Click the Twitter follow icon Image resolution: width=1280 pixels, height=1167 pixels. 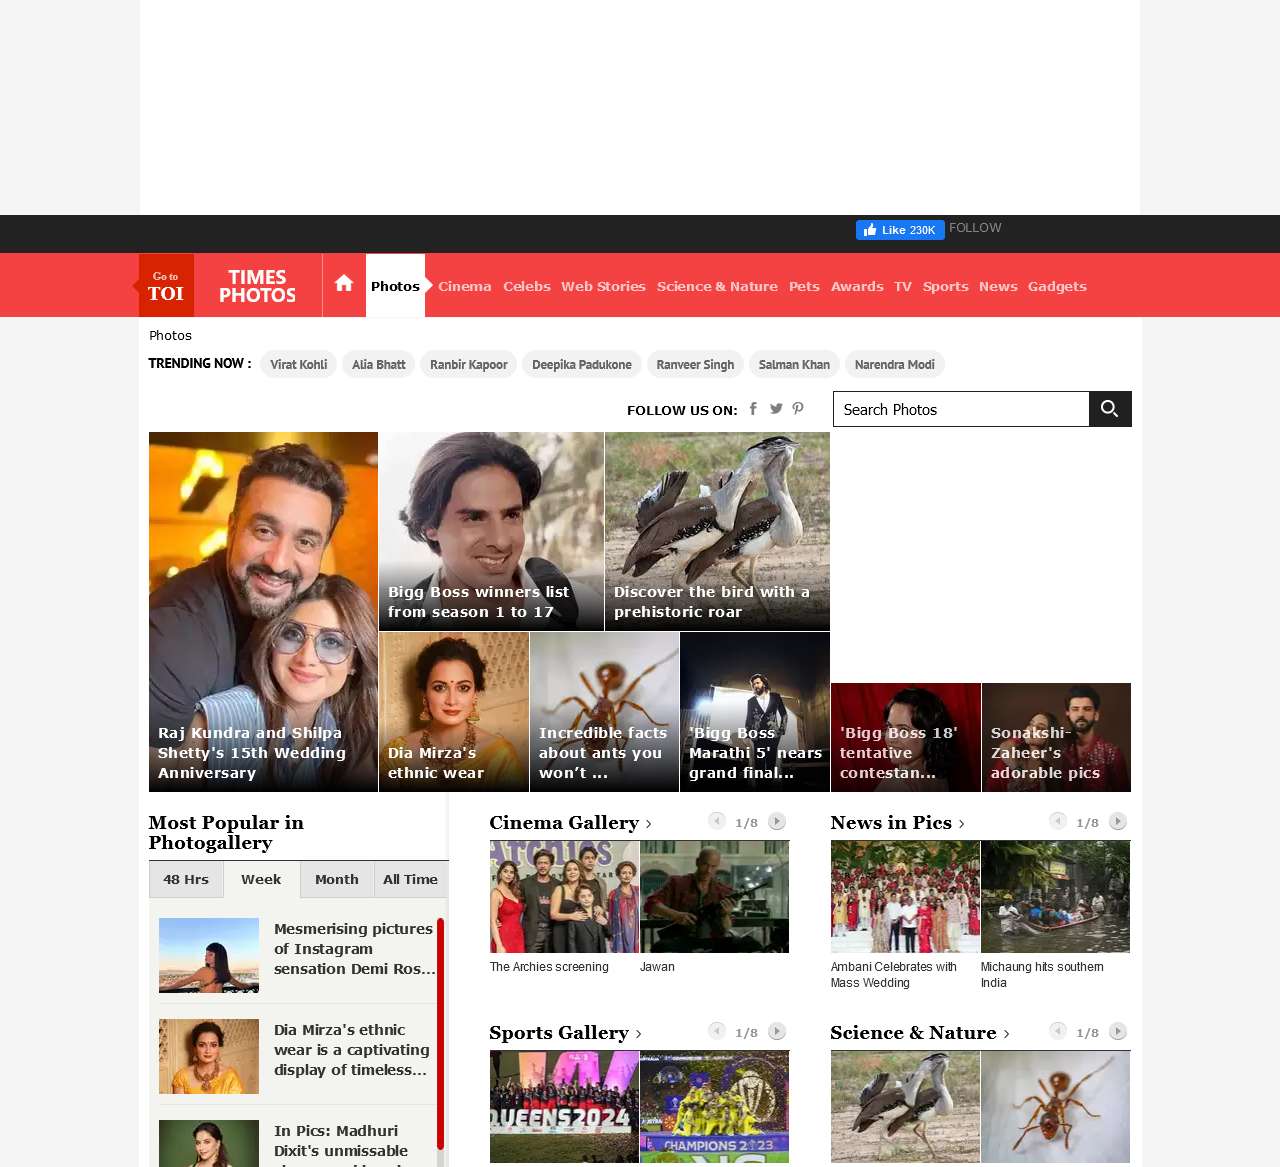pos(776,409)
